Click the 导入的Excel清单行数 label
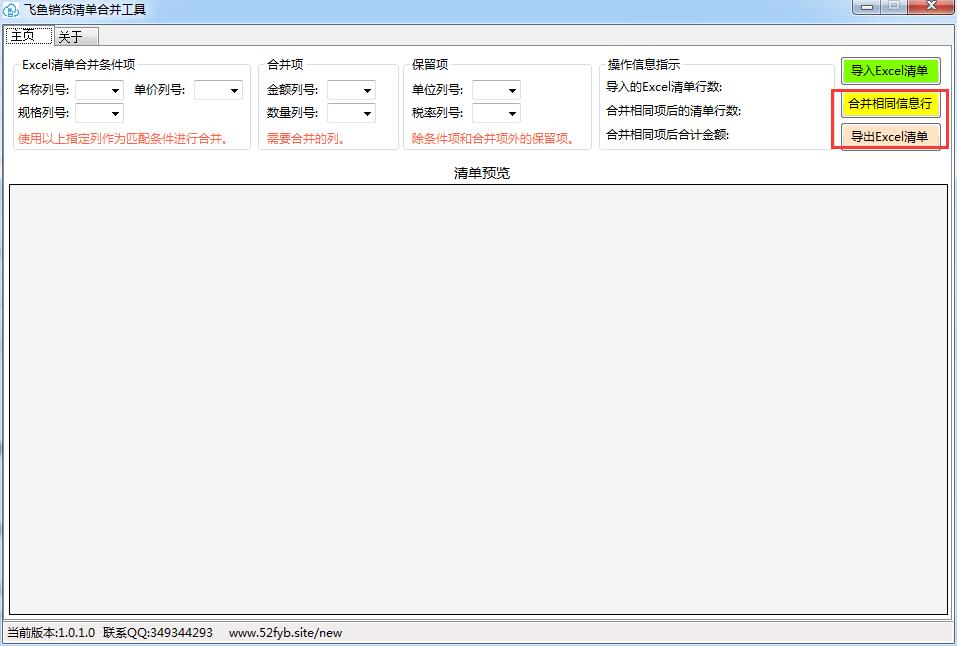Image resolution: width=957 pixels, height=646 pixels. [x=663, y=87]
